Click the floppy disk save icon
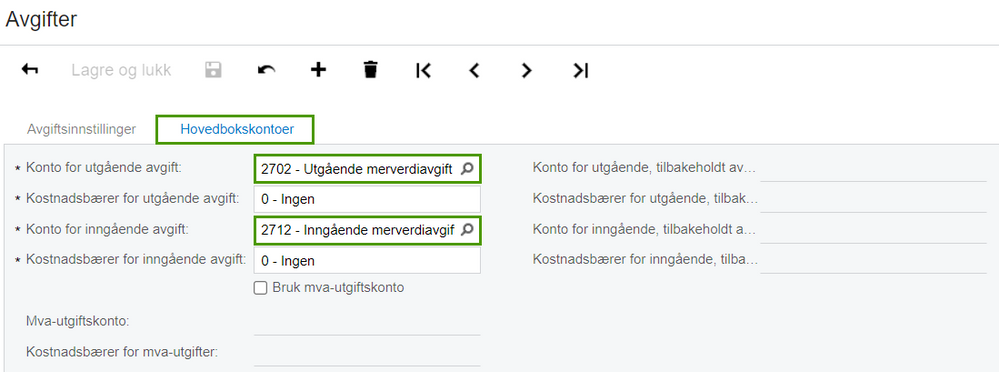This screenshot has width=999, height=372. (213, 69)
